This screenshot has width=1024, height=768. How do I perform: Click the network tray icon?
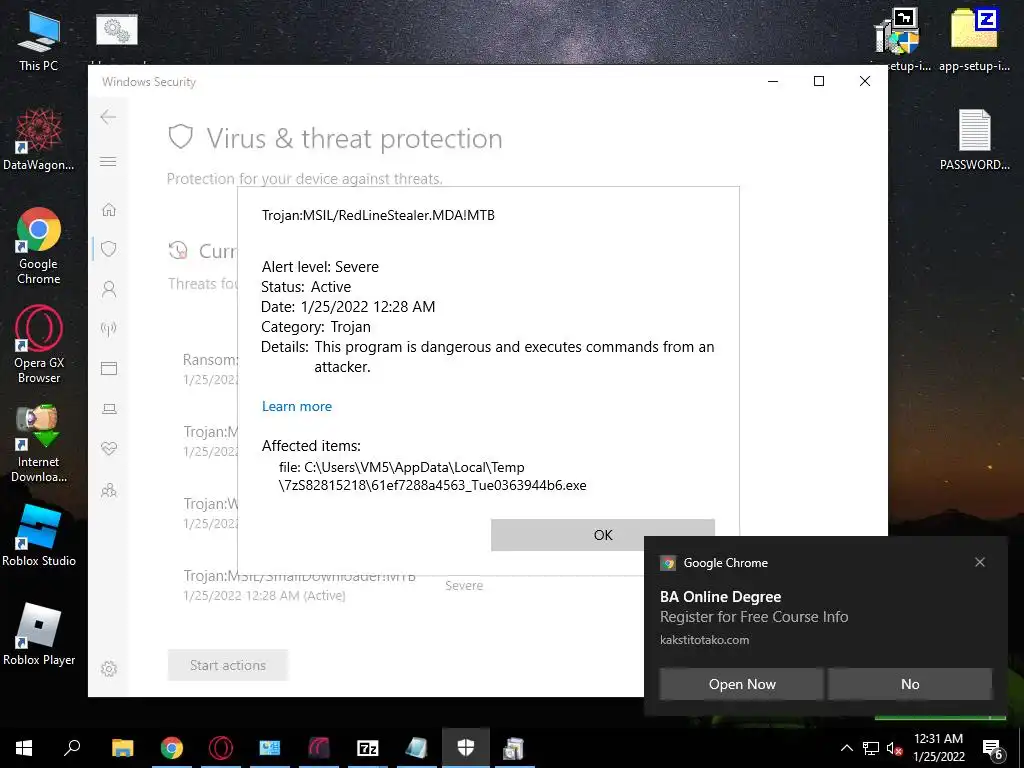871,748
